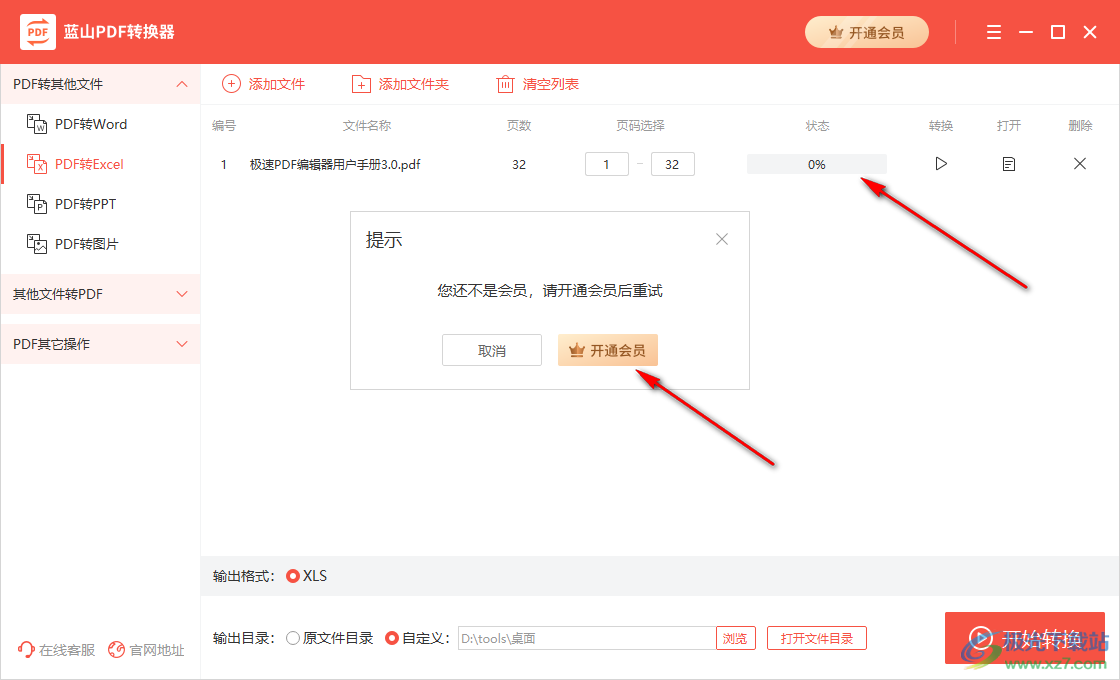Click the end page field showing 32
Screen dimensions: 1120x680
coord(673,164)
